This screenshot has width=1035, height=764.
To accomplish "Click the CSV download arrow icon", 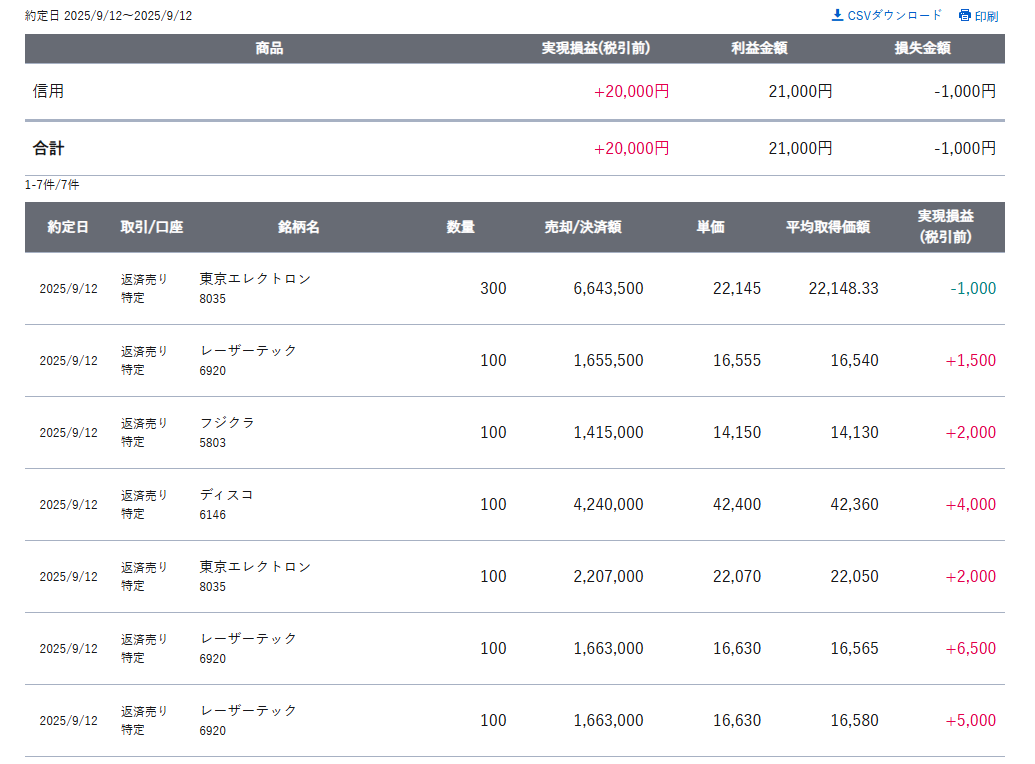I will pyautogui.click(x=837, y=15).
